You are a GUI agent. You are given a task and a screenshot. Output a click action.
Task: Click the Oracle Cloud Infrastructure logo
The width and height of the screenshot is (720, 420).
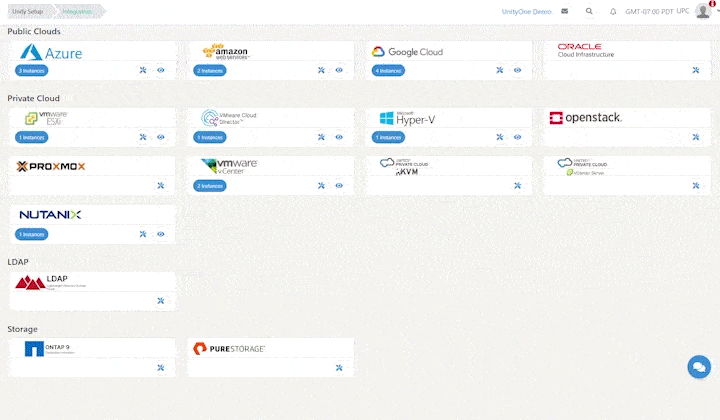point(585,50)
